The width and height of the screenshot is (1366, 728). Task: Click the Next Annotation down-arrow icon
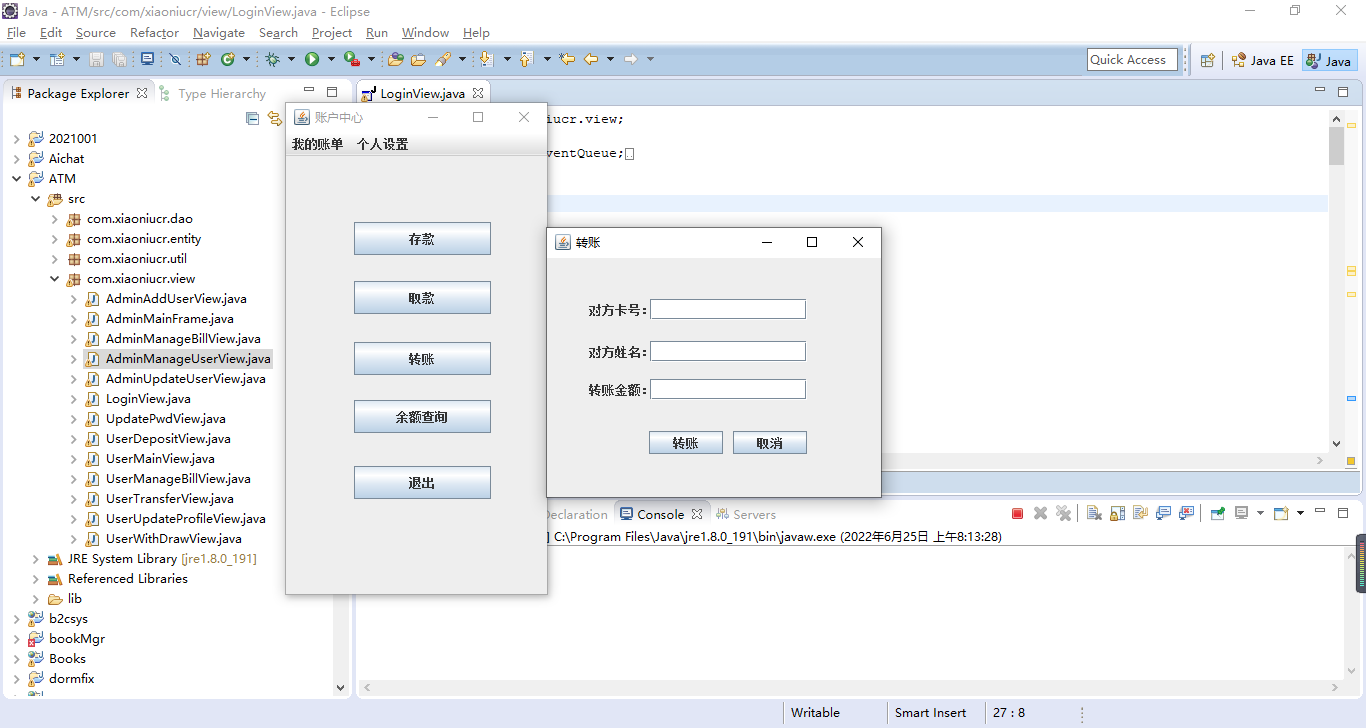point(486,59)
